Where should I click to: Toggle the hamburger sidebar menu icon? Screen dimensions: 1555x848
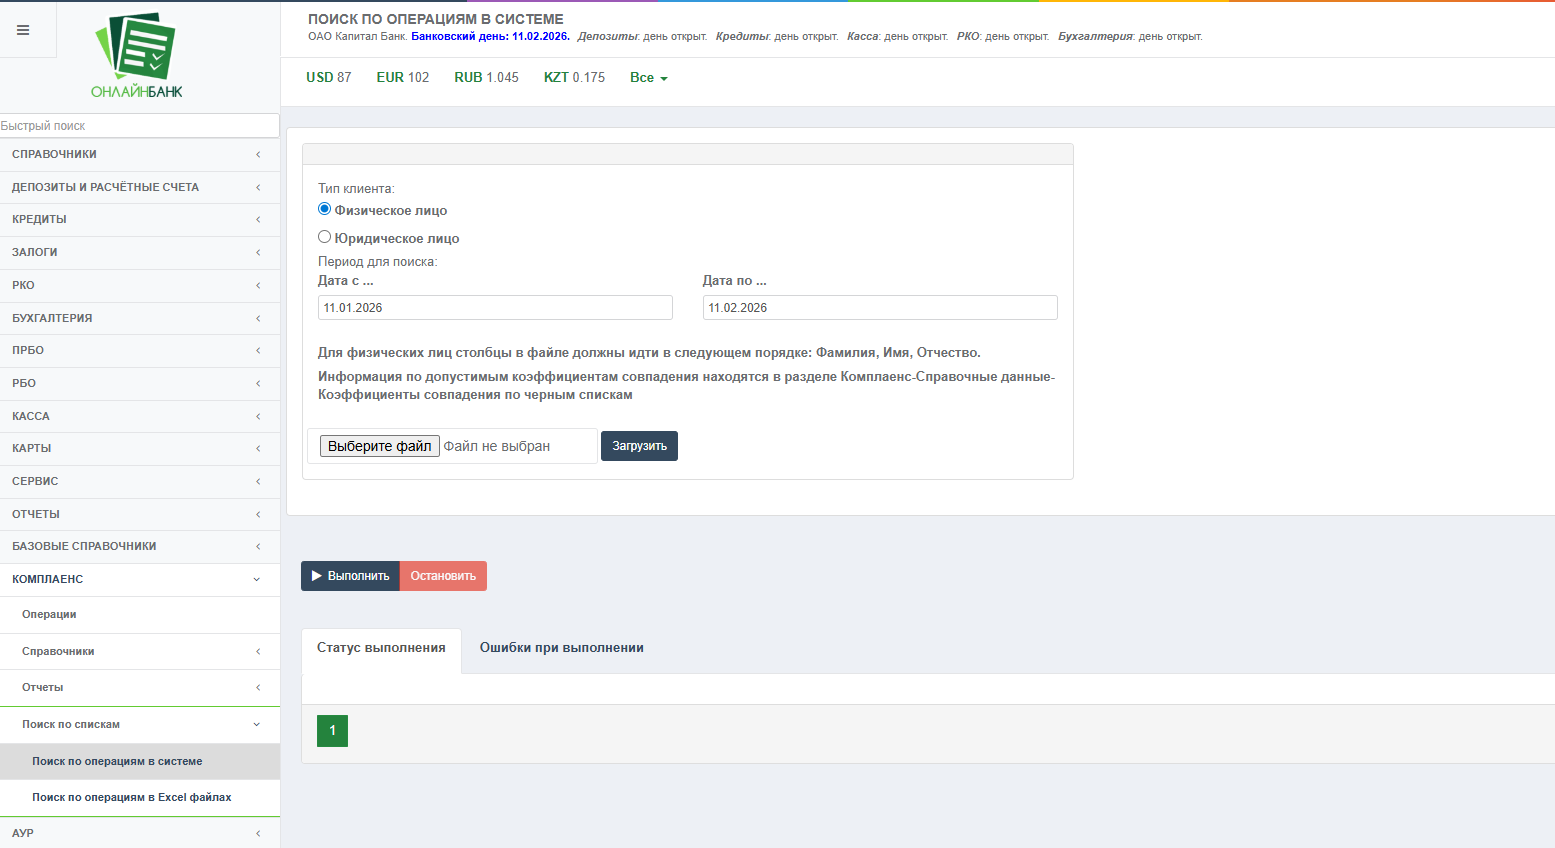(x=23, y=30)
